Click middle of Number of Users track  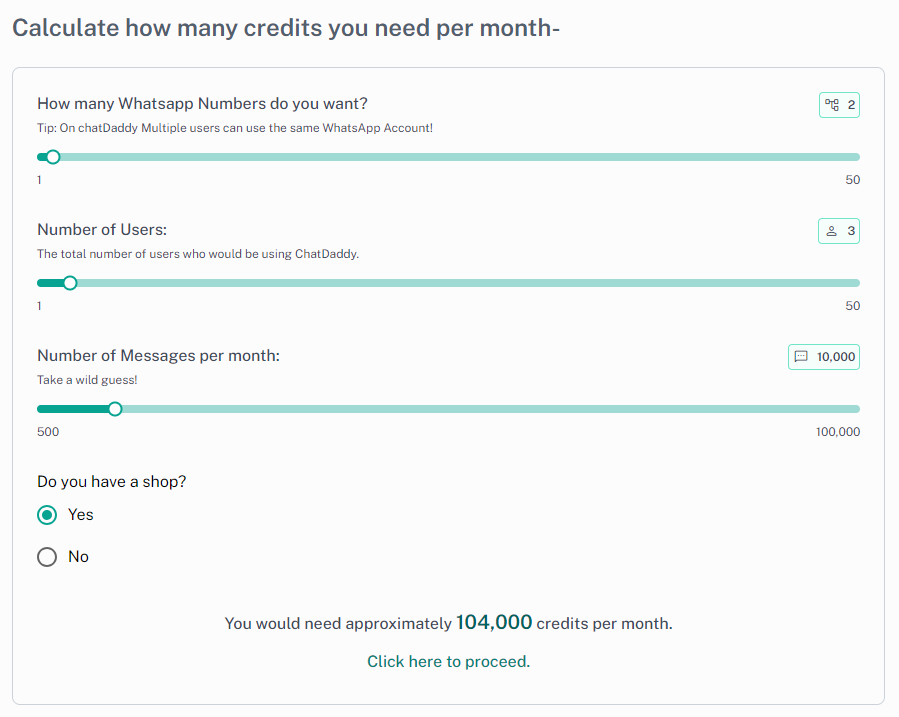pyautogui.click(x=448, y=283)
